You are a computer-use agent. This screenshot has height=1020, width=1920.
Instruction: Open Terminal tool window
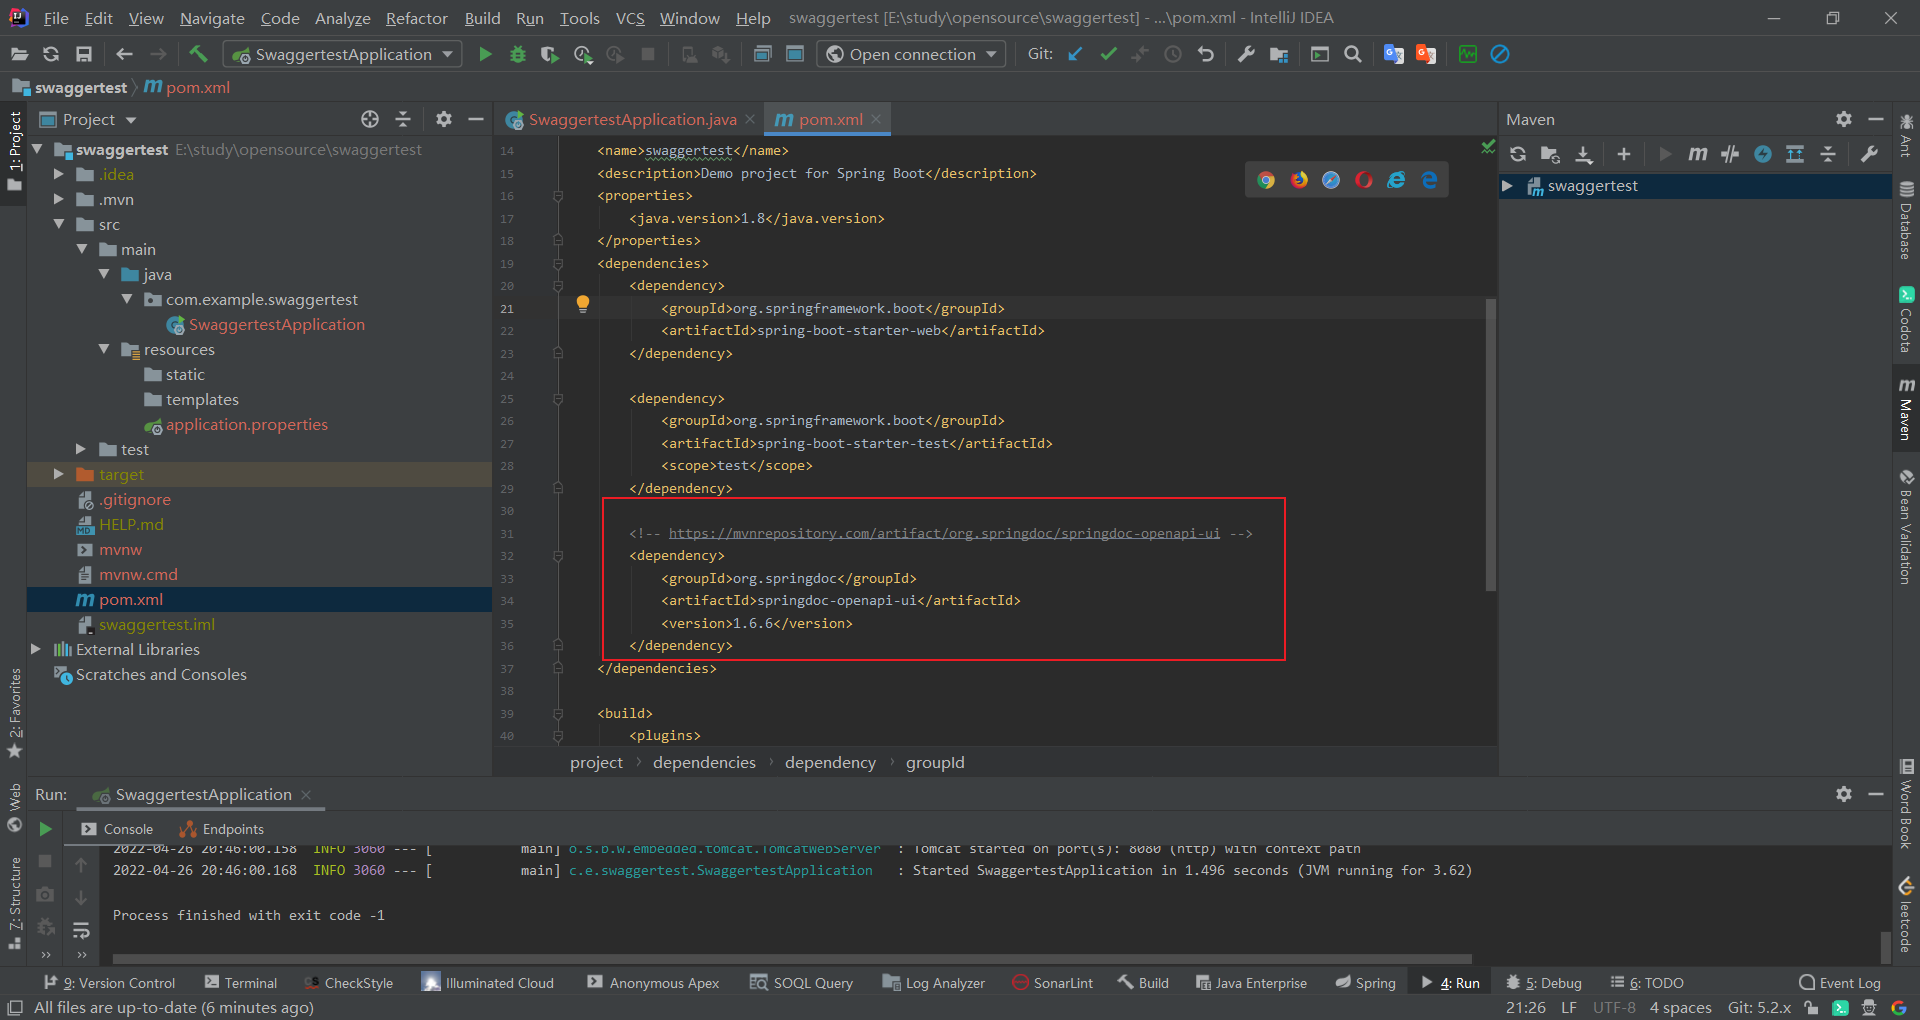click(x=240, y=983)
